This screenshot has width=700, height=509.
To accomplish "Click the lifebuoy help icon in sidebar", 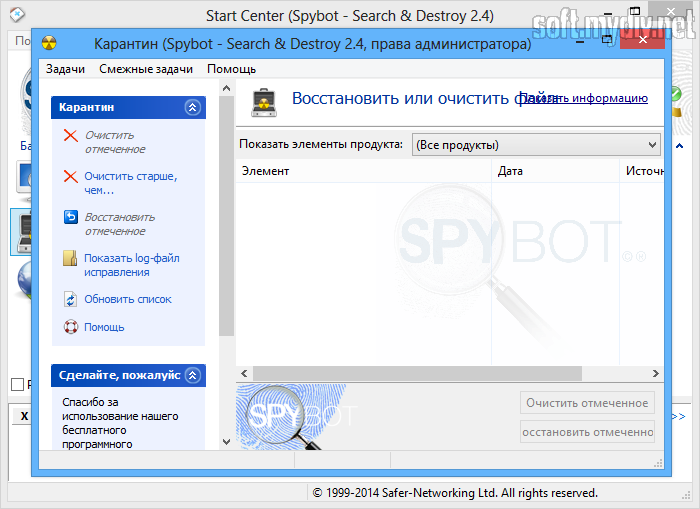I will 71,327.
